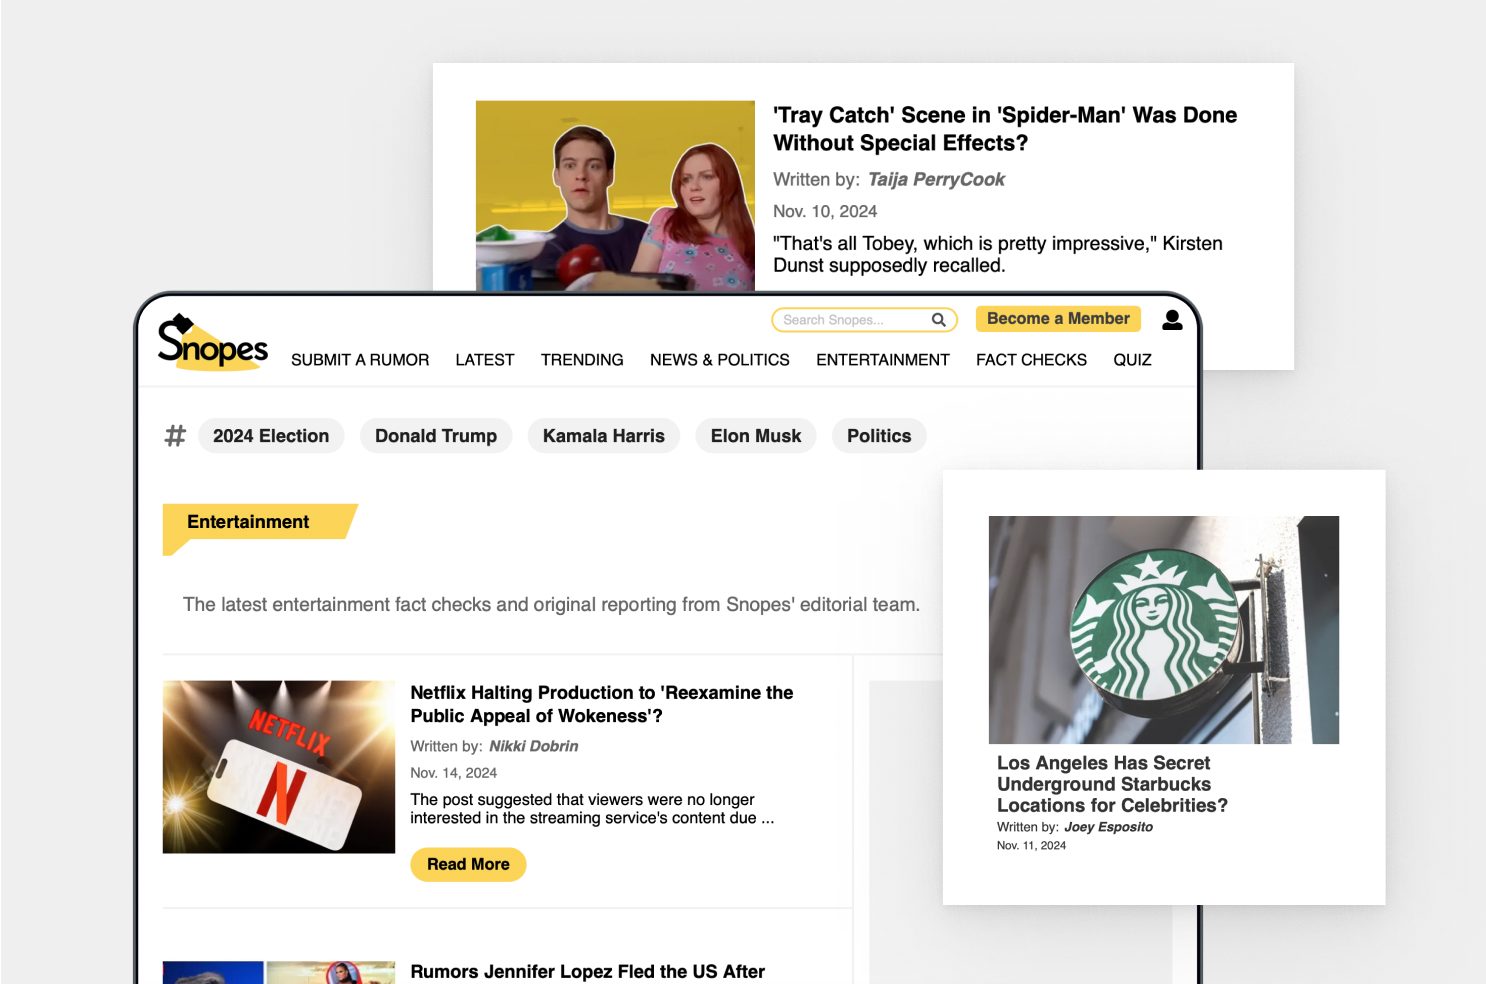Select News & Politics in navigation

(x=719, y=360)
